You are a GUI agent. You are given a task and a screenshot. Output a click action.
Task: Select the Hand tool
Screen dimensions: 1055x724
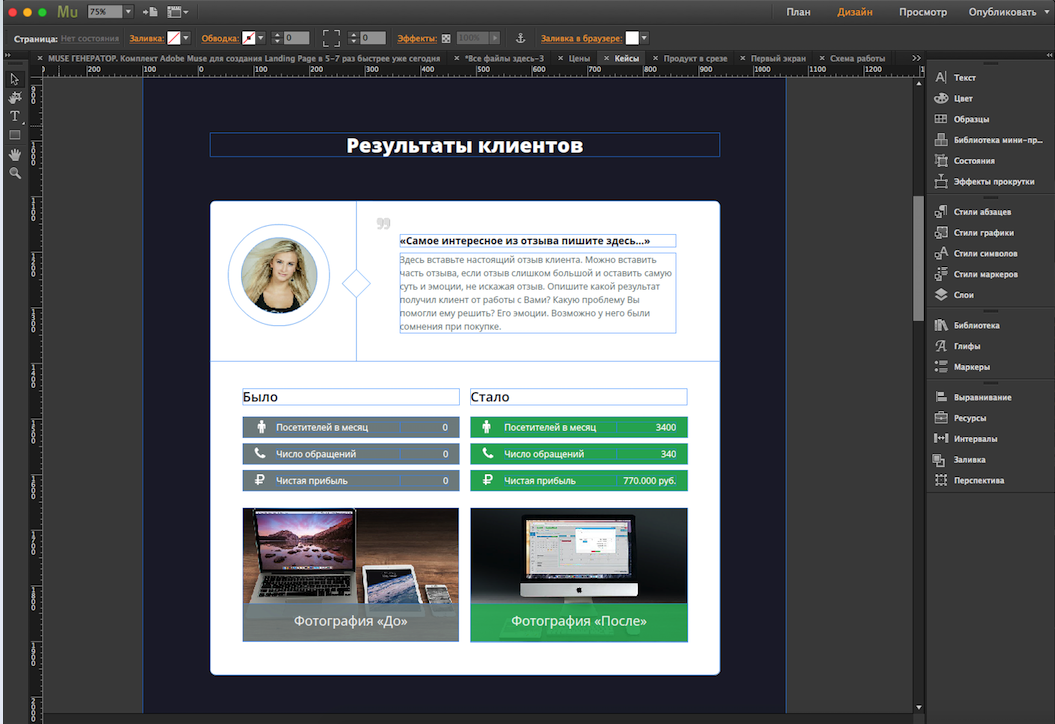click(x=15, y=154)
